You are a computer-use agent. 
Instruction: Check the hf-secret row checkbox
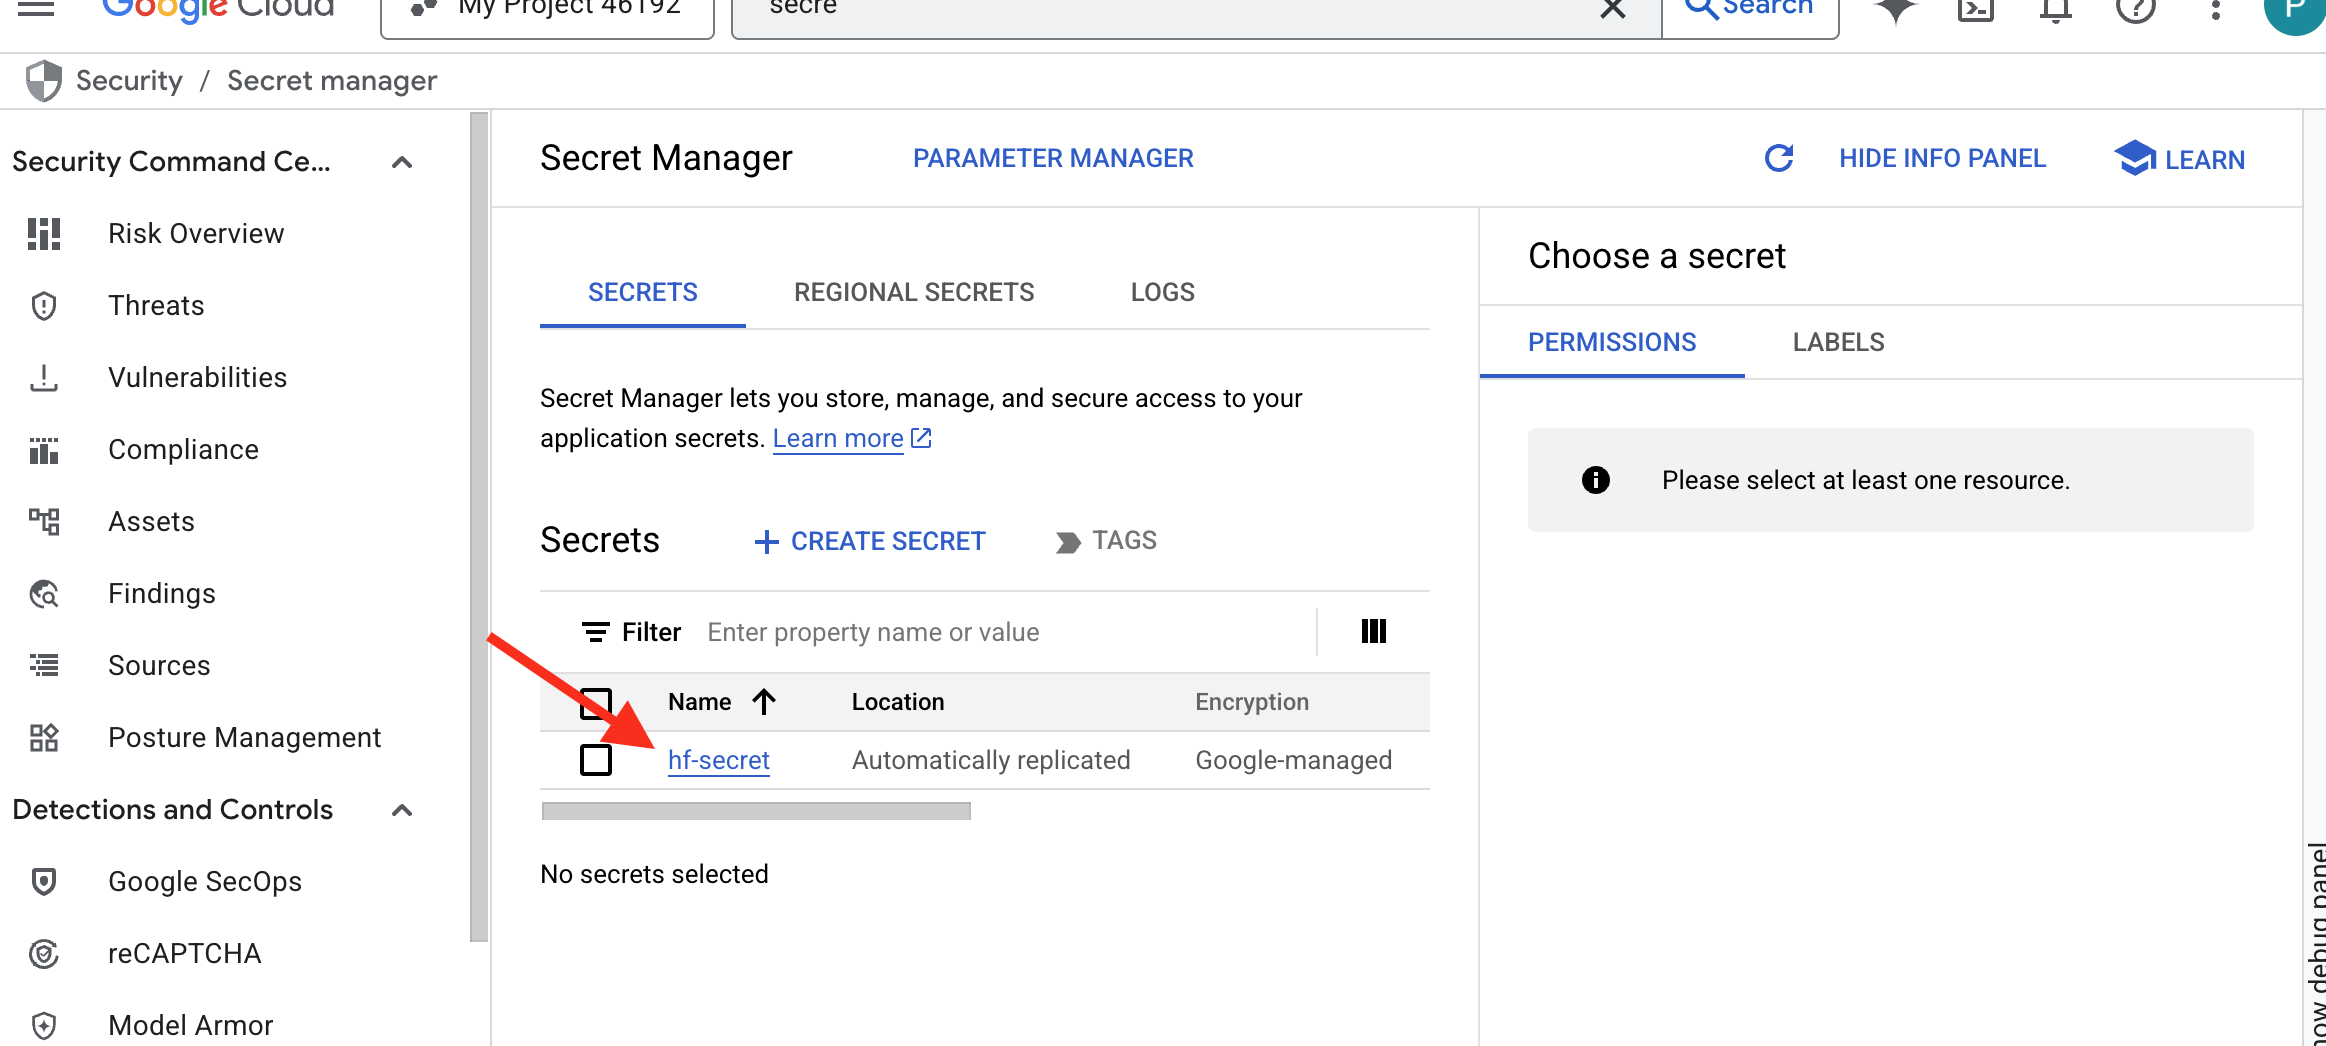[595, 759]
